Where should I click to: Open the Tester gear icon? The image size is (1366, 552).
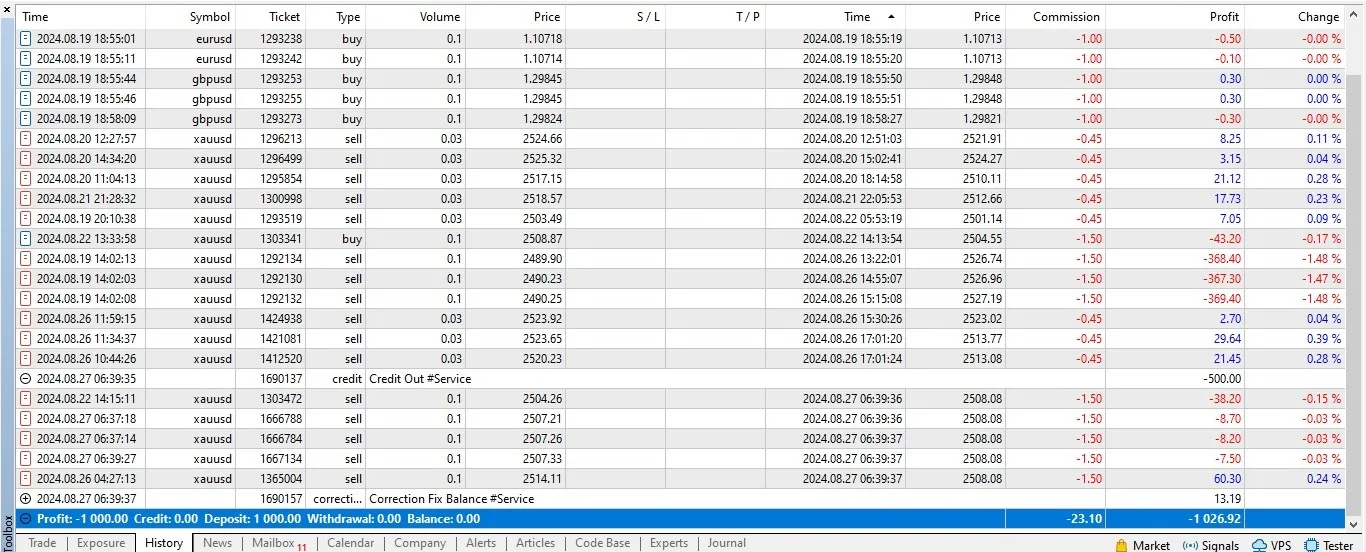[x=1311, y=545]
